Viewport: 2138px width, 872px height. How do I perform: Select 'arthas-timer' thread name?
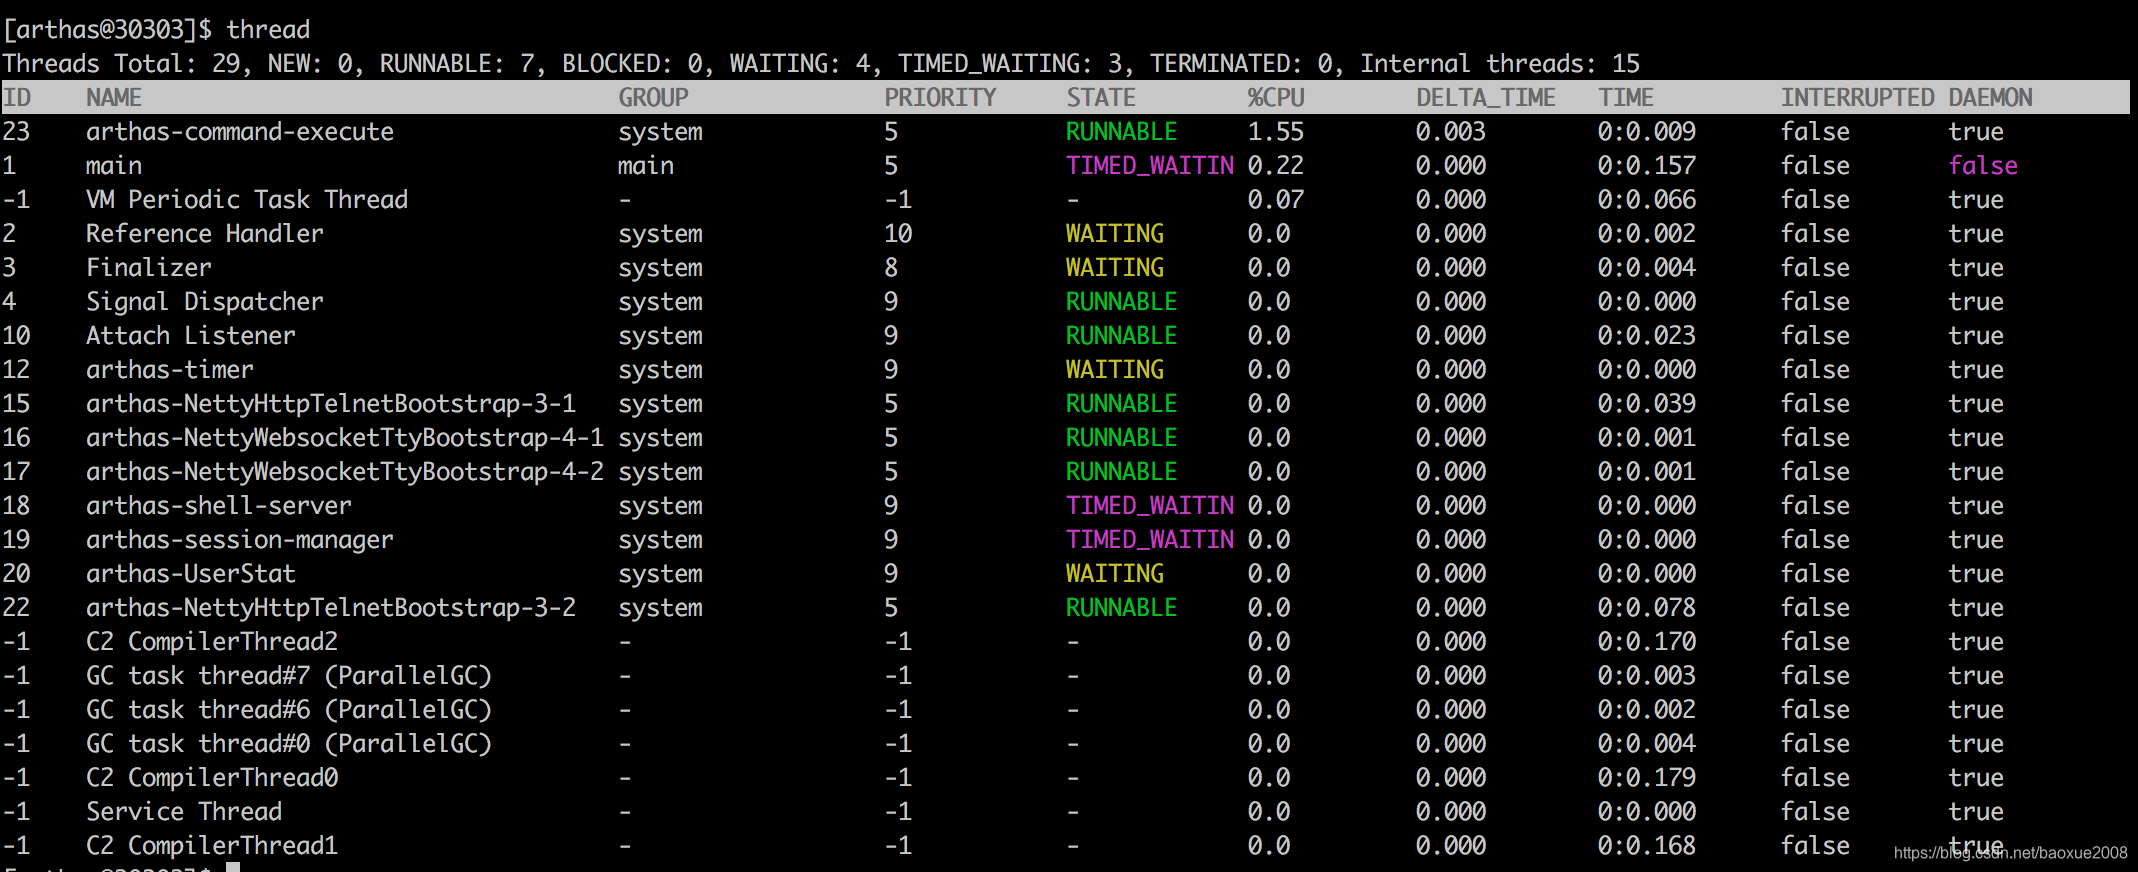pyautogui.click(x=170, y=369)
